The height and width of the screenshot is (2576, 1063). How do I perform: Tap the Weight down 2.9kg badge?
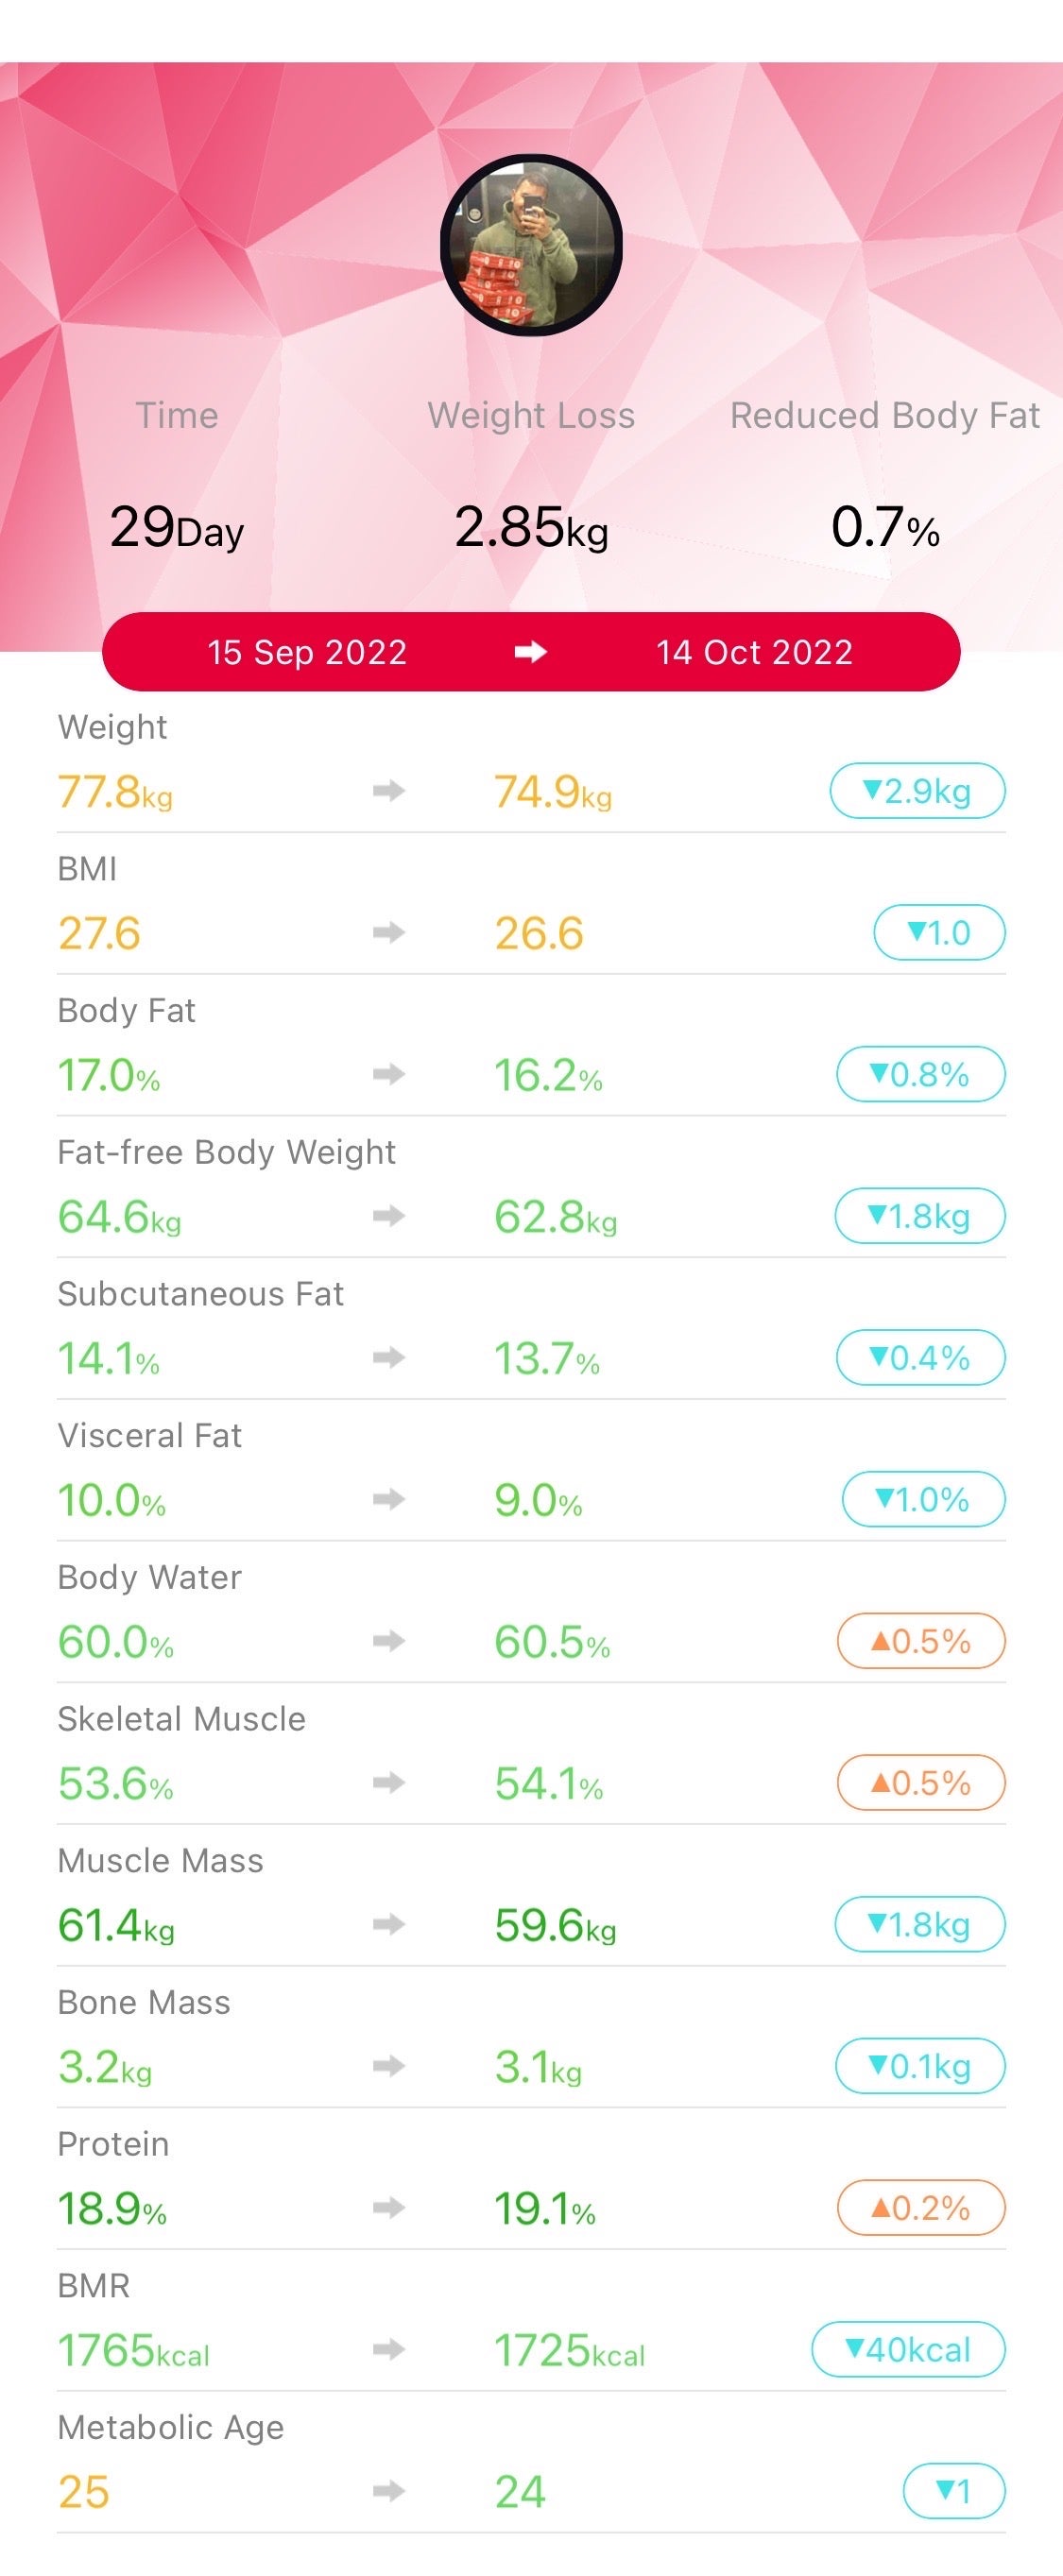pos(917,791)
